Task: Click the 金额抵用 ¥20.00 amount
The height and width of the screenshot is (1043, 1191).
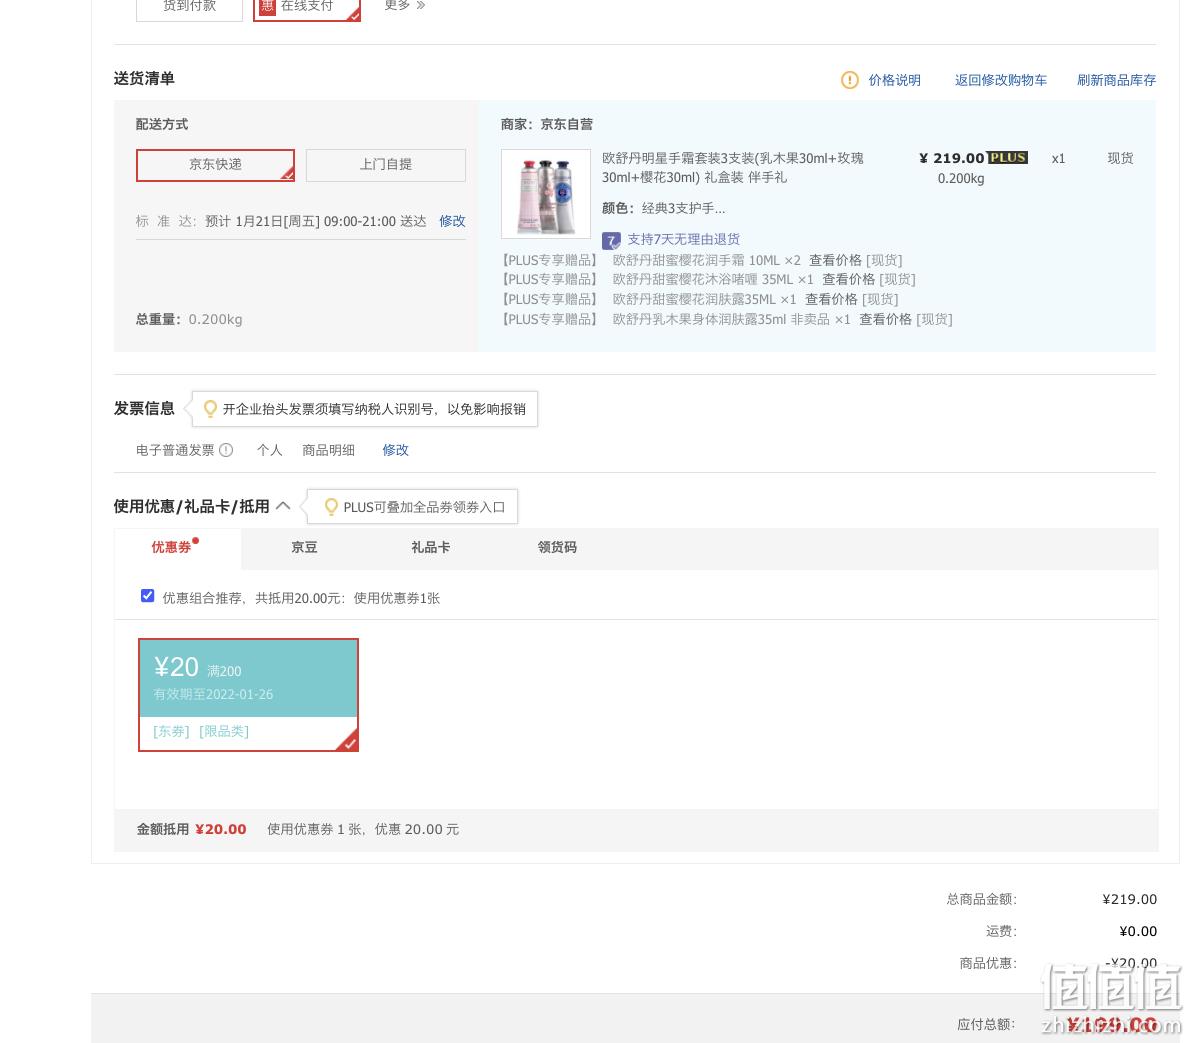Action: (x=220, y=829)
